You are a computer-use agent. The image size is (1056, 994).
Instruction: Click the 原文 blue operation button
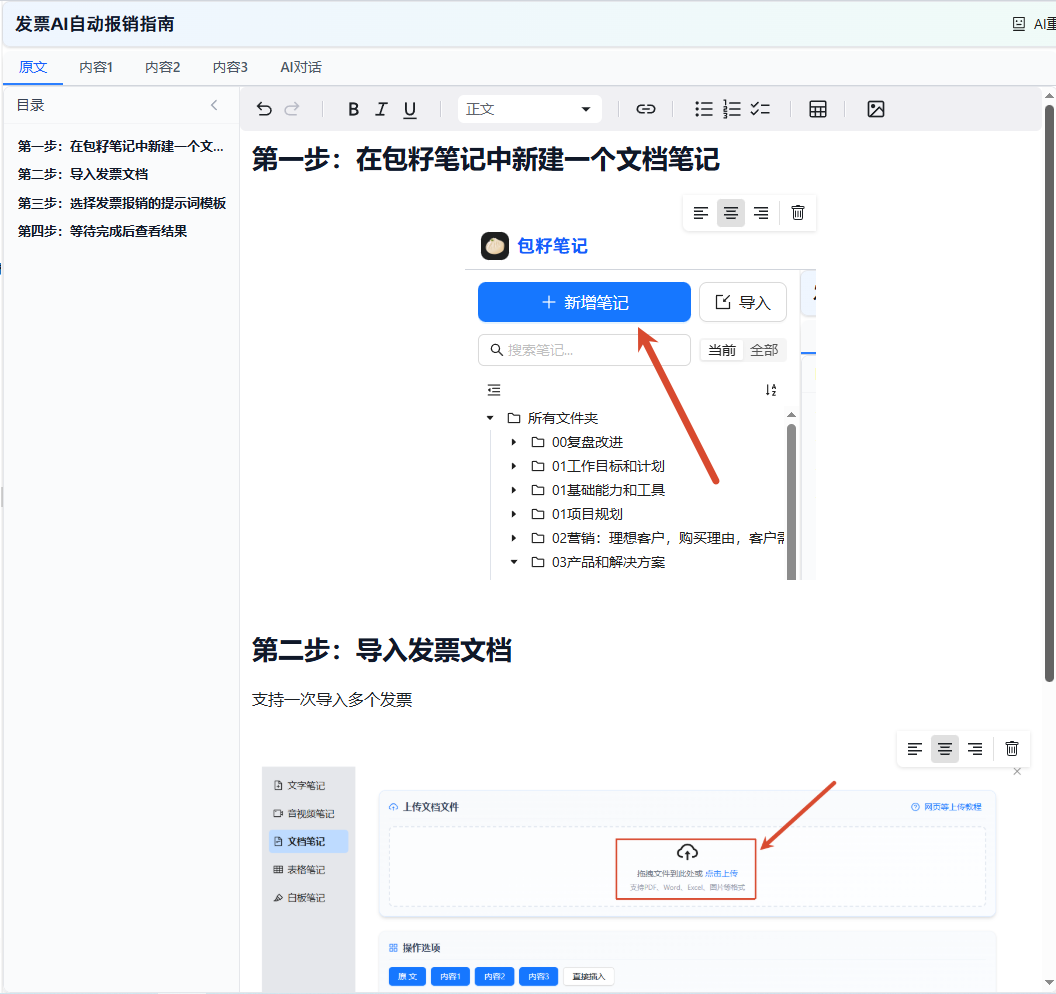point(407,976)
